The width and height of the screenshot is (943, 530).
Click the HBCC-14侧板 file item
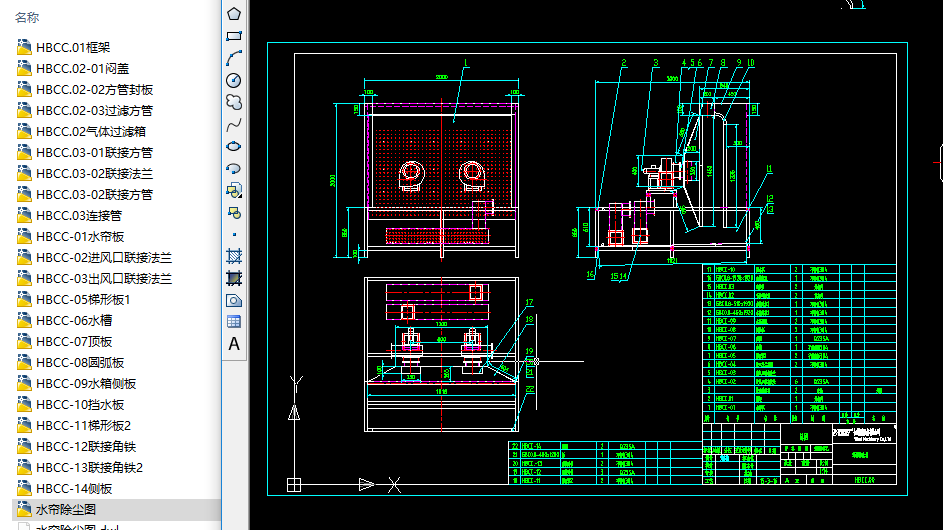[x=74, y=489]
